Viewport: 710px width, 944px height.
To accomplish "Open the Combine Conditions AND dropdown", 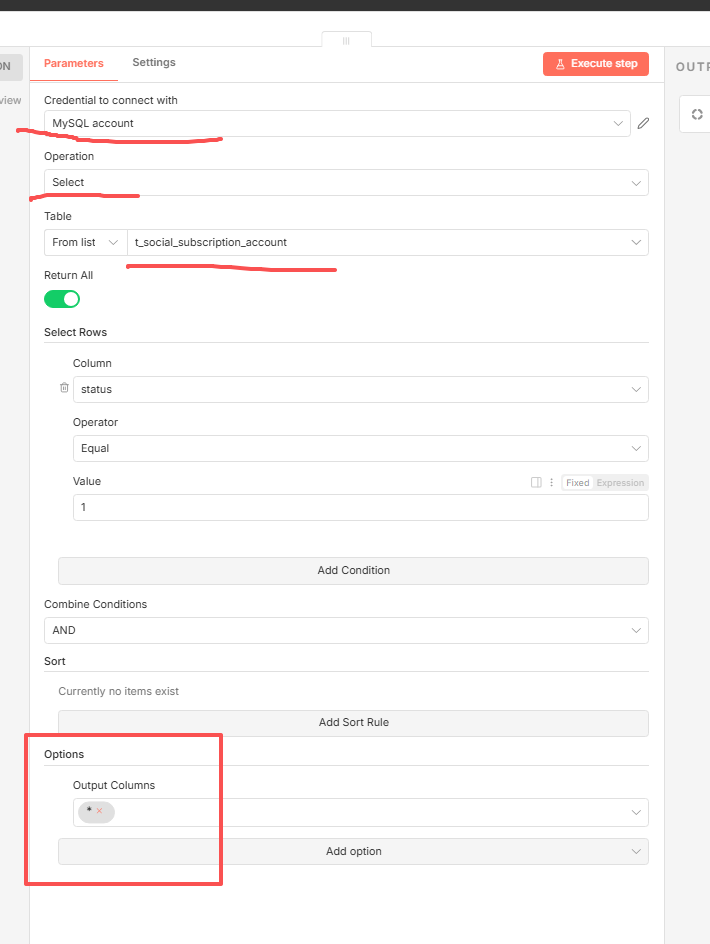I will coord(346,630).
